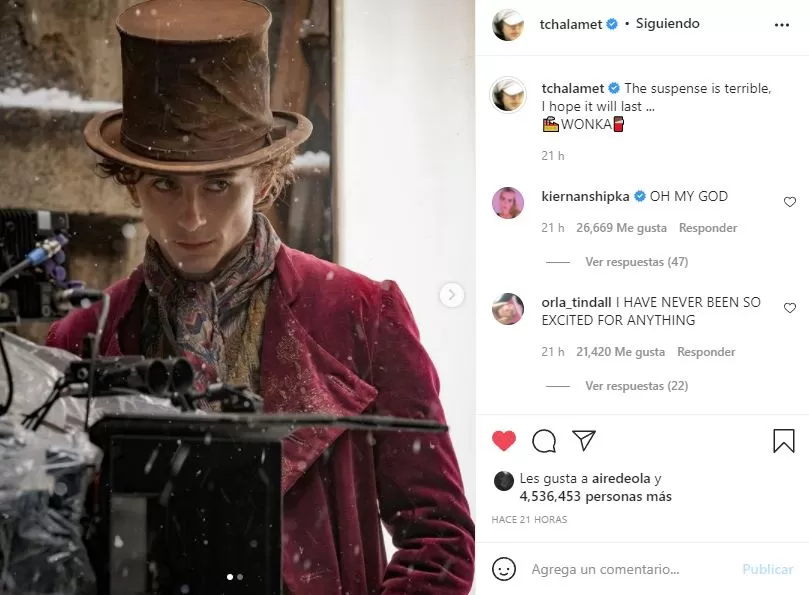Reply to kiernanshipka's comment
This screenshot has width=809, height=595.
(707, 228)
